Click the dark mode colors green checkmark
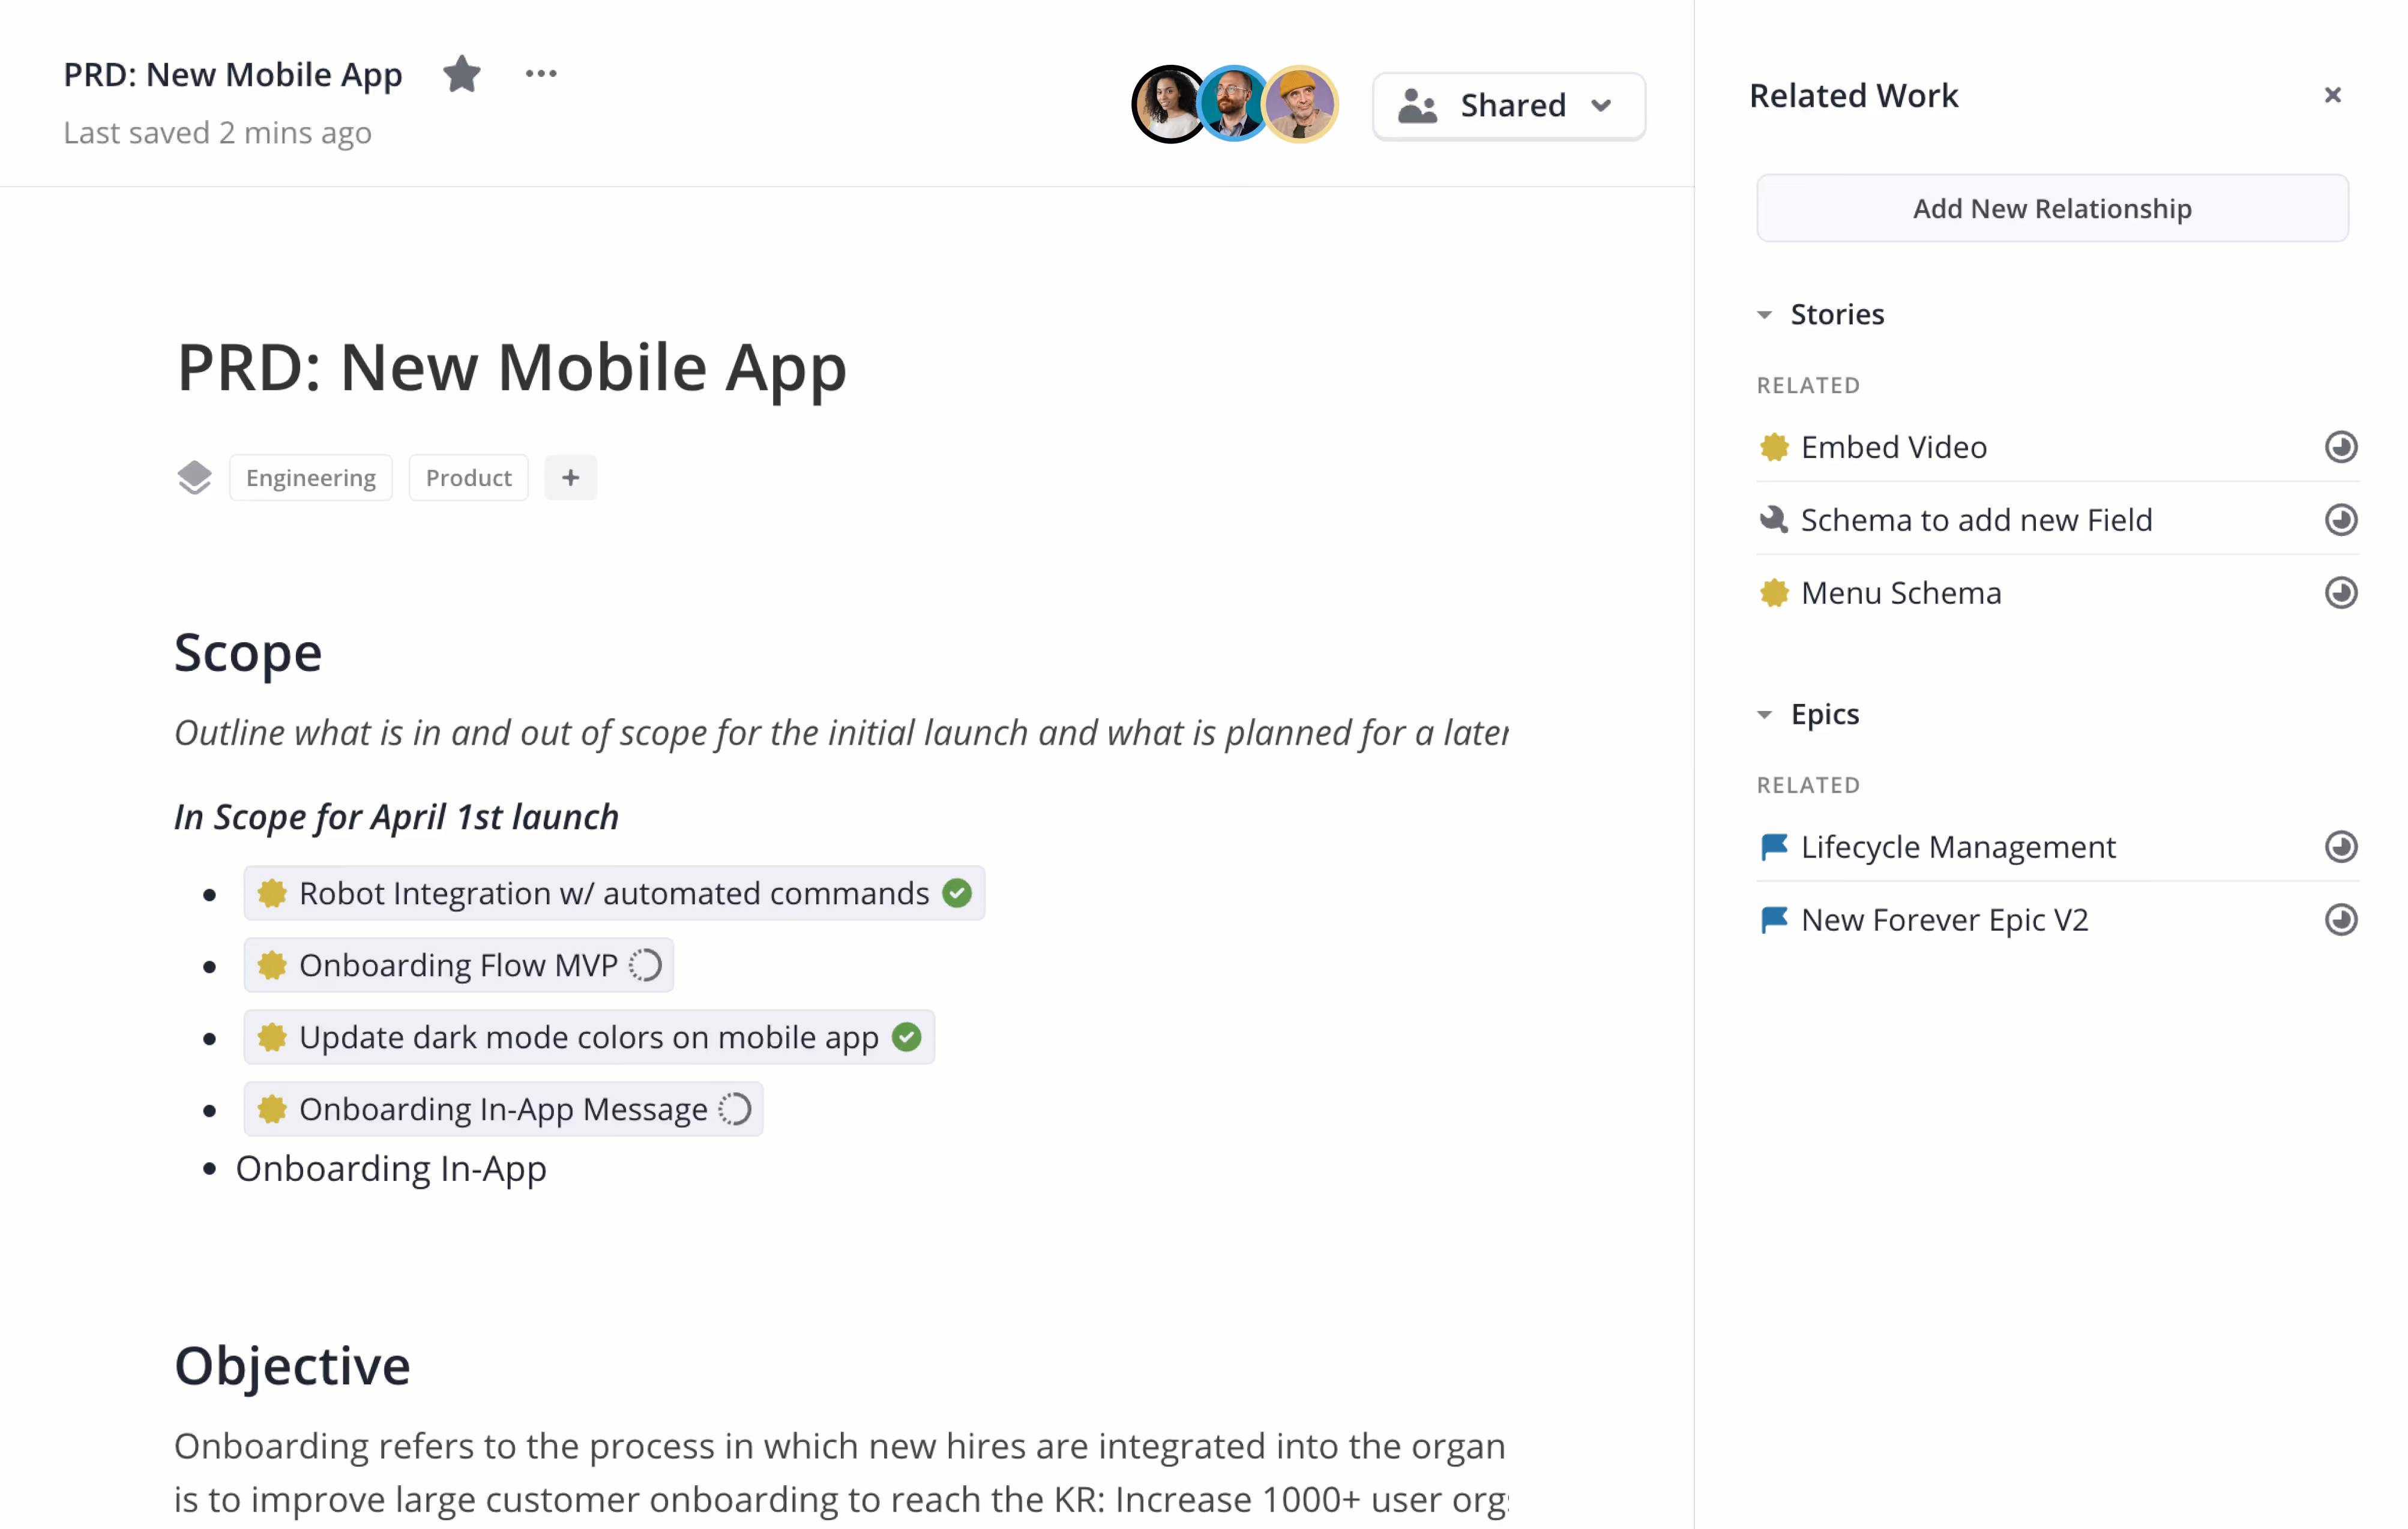The width and height of the screenshot is (2408, 1529). [x=907, y=1037]
